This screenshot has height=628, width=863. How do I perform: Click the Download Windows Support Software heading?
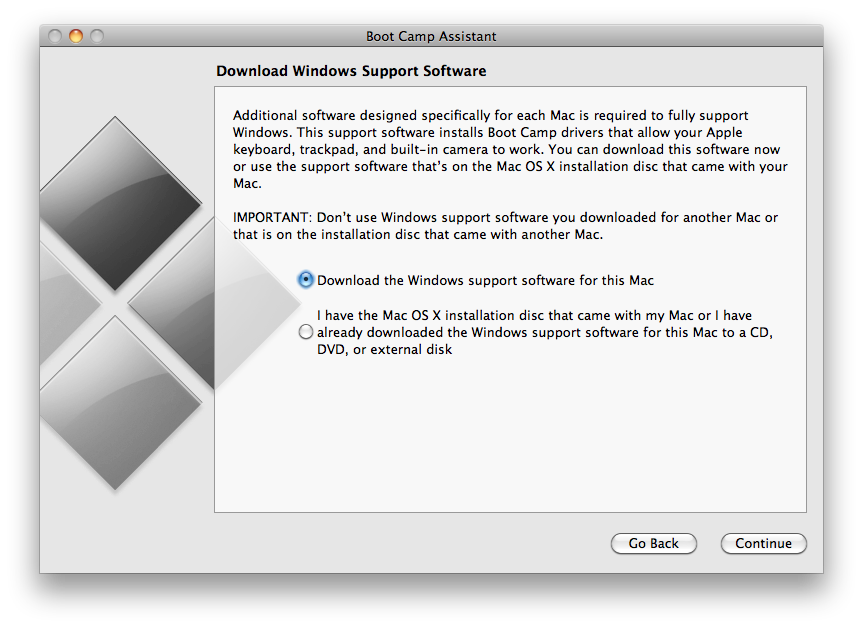point(351,71)
